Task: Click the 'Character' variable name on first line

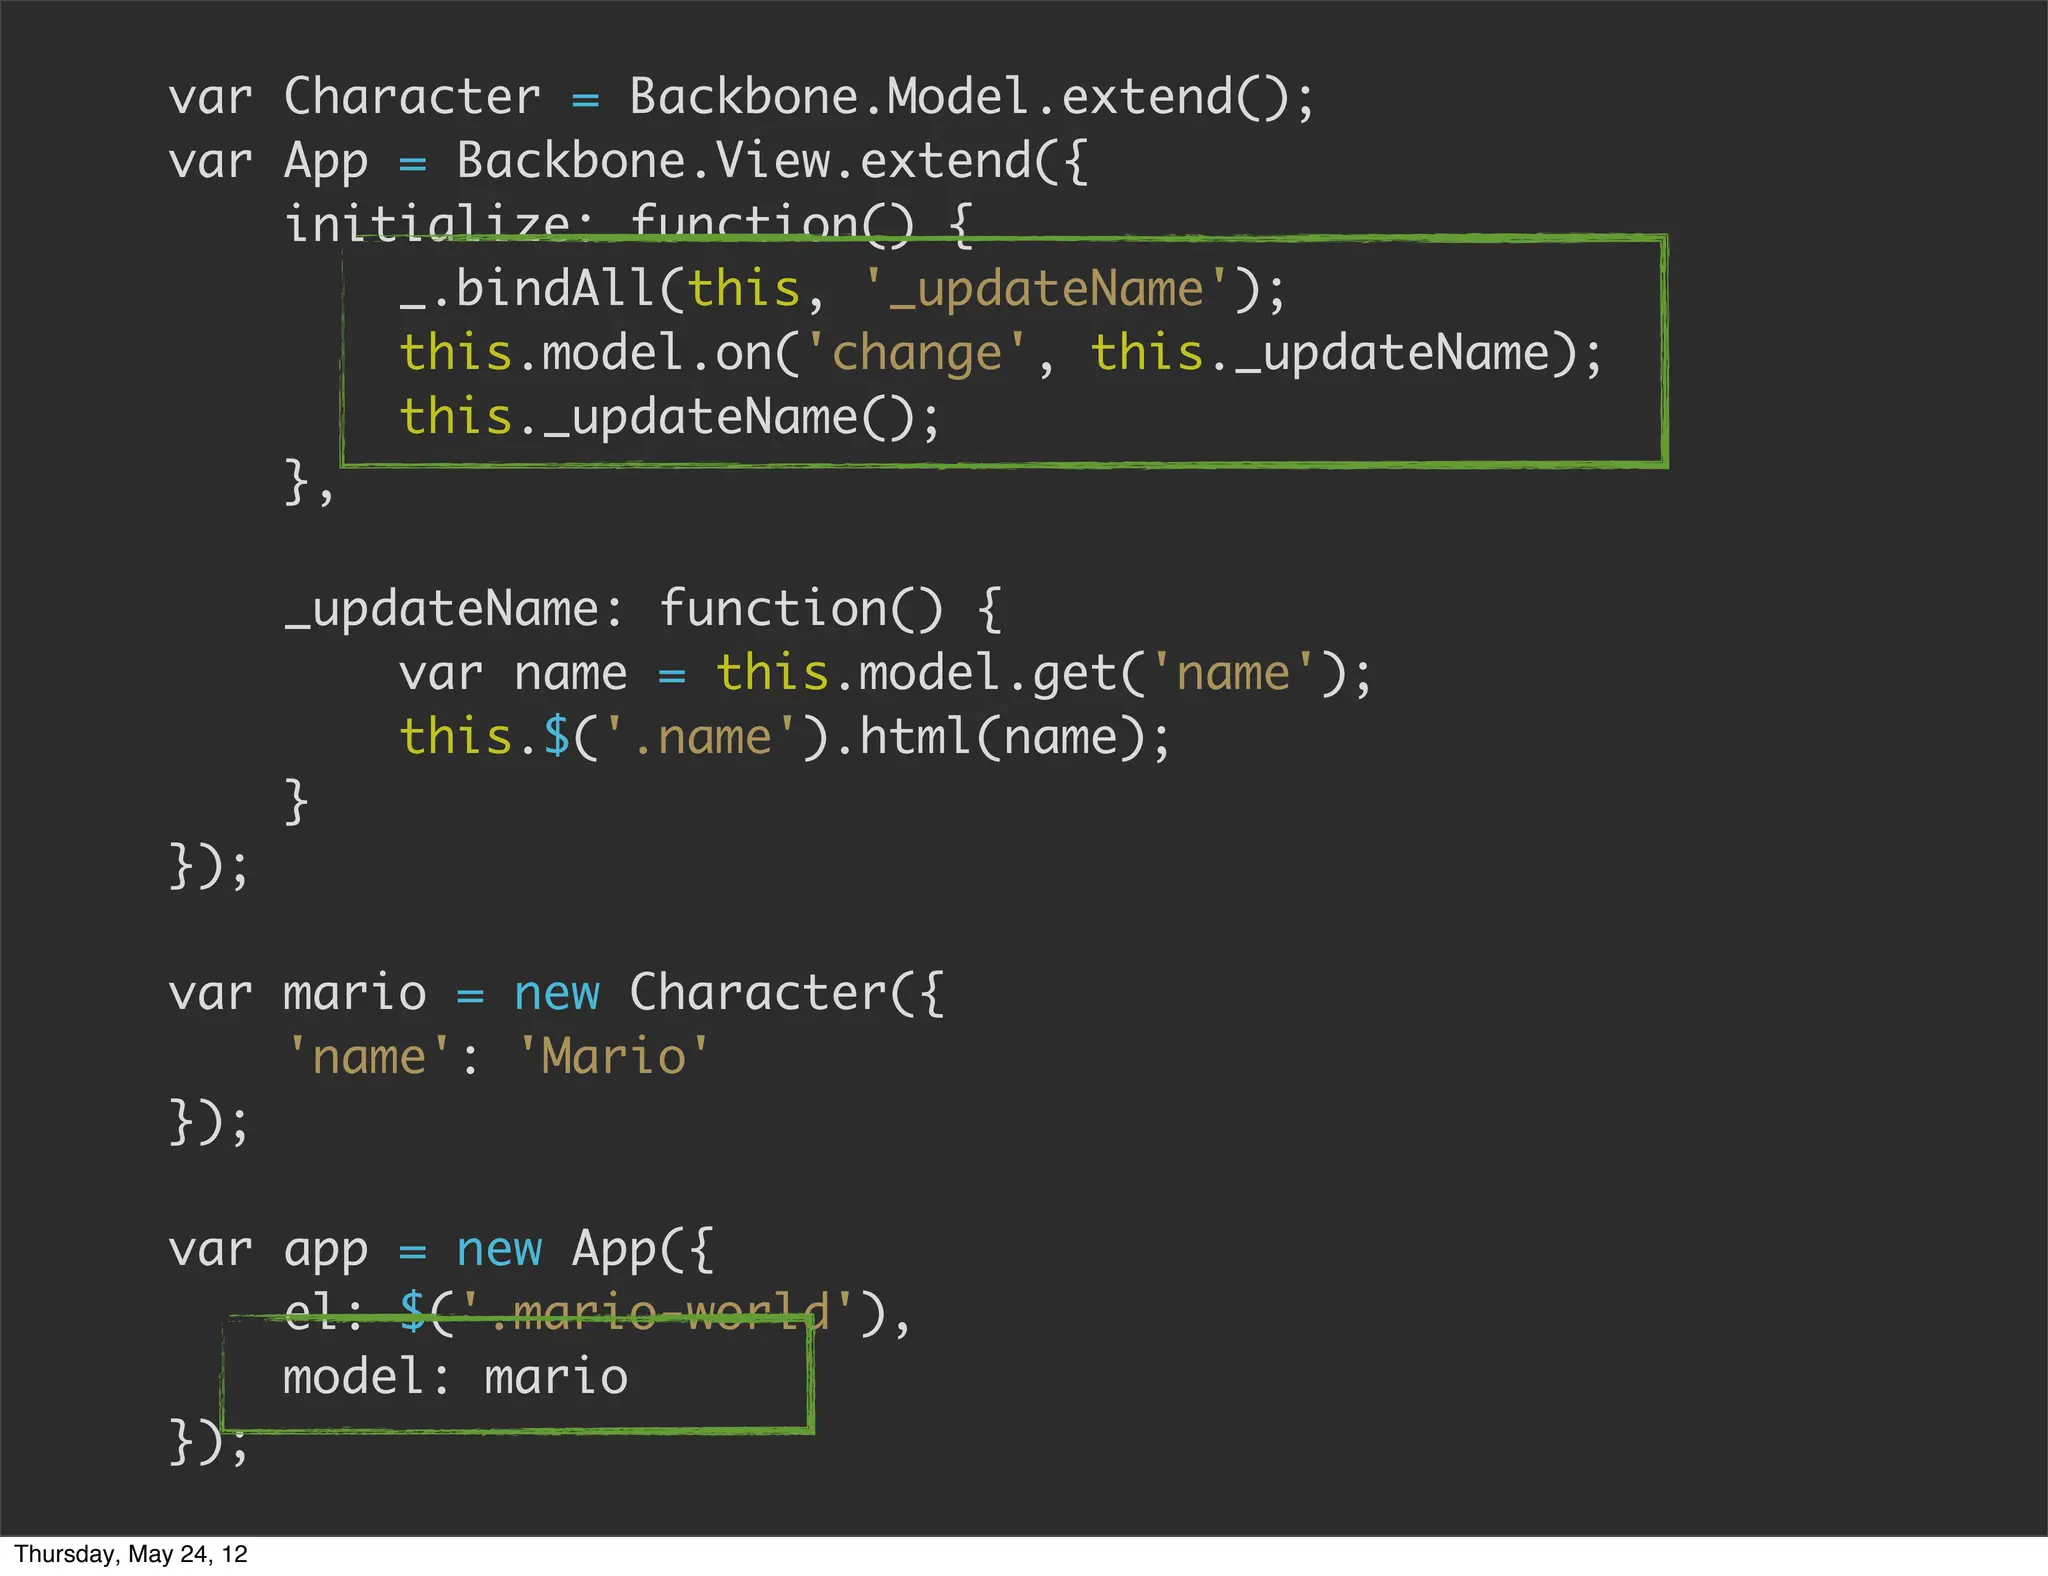Action: [411, 98]
